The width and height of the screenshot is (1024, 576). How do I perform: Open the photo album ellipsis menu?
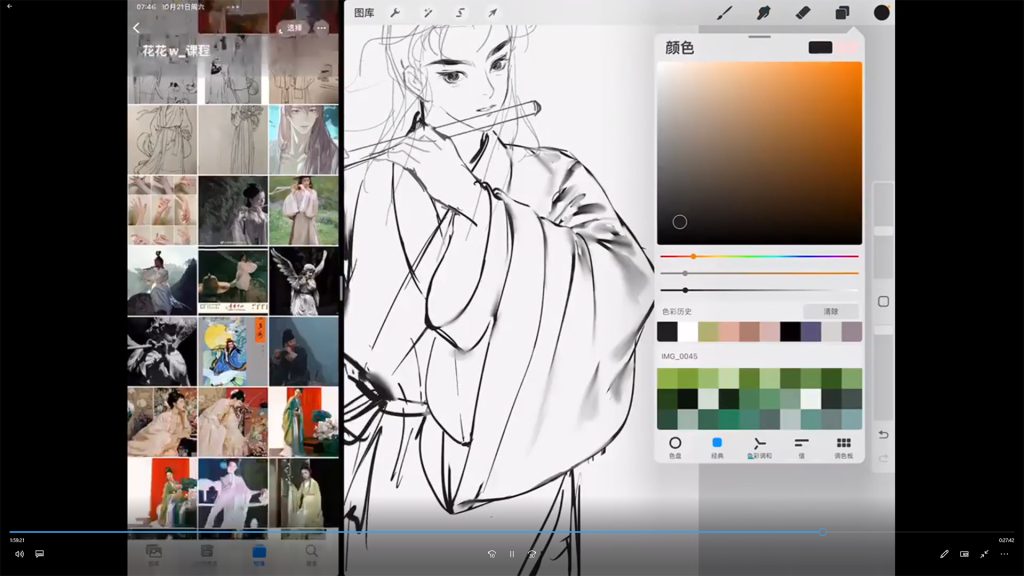click(321, 28)
